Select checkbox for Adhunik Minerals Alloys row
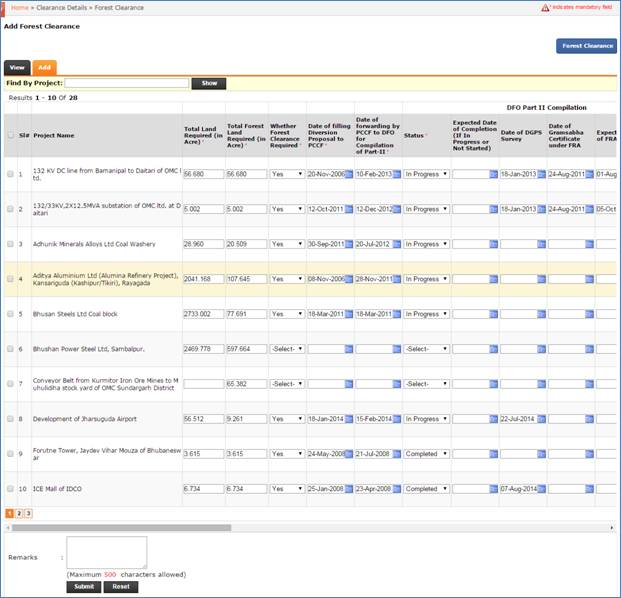The width and height of the screenshot is (621, 598). (x=11, y=244)
